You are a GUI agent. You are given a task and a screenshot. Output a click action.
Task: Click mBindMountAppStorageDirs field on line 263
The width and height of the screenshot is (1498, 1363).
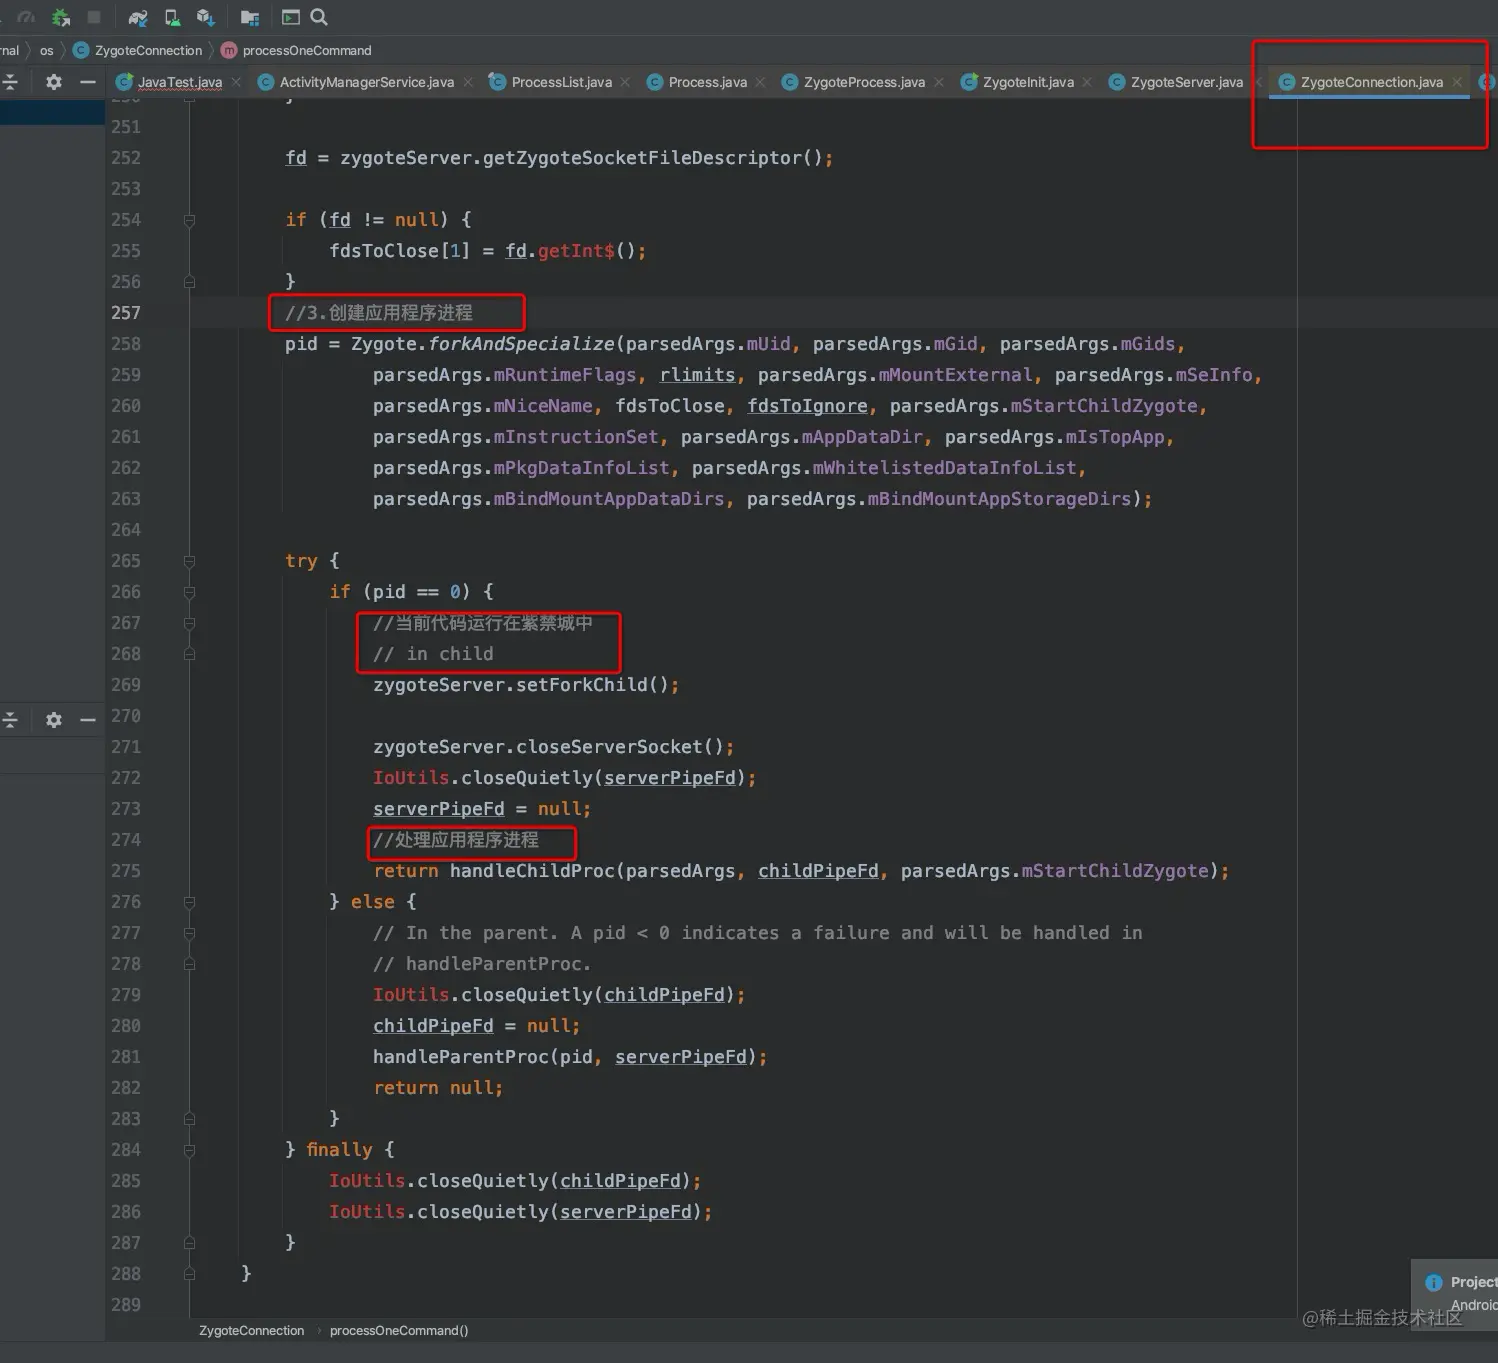click(x=998, y=499)
